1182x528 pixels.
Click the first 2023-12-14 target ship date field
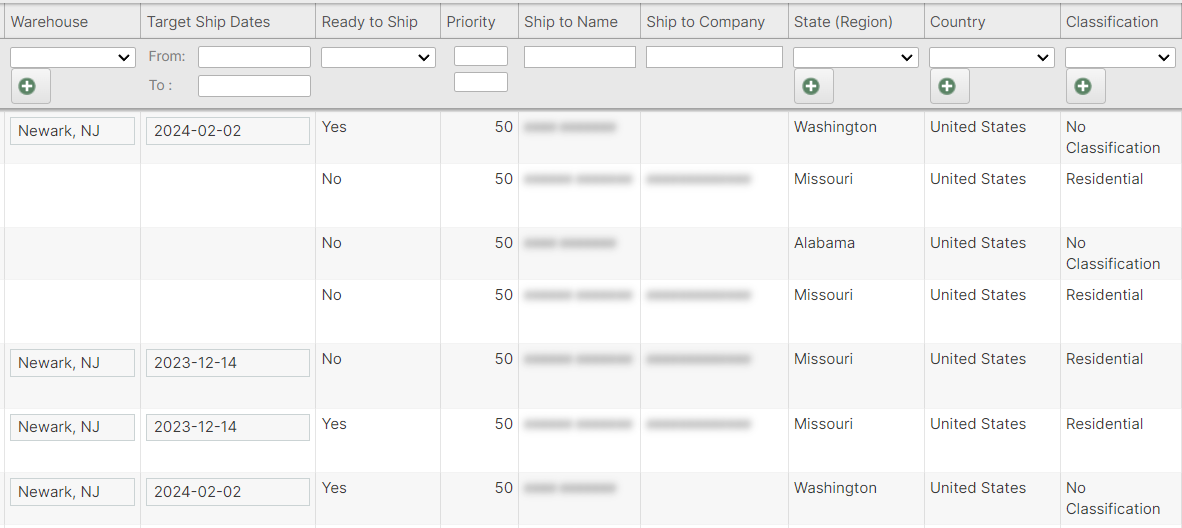[x=228, y=363]
